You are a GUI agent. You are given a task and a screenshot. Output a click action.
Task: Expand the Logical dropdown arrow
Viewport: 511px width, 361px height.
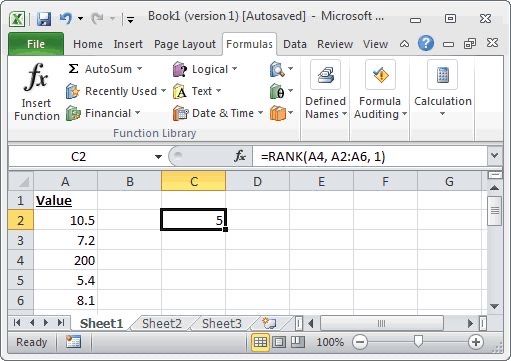click(x=234, y=69)
